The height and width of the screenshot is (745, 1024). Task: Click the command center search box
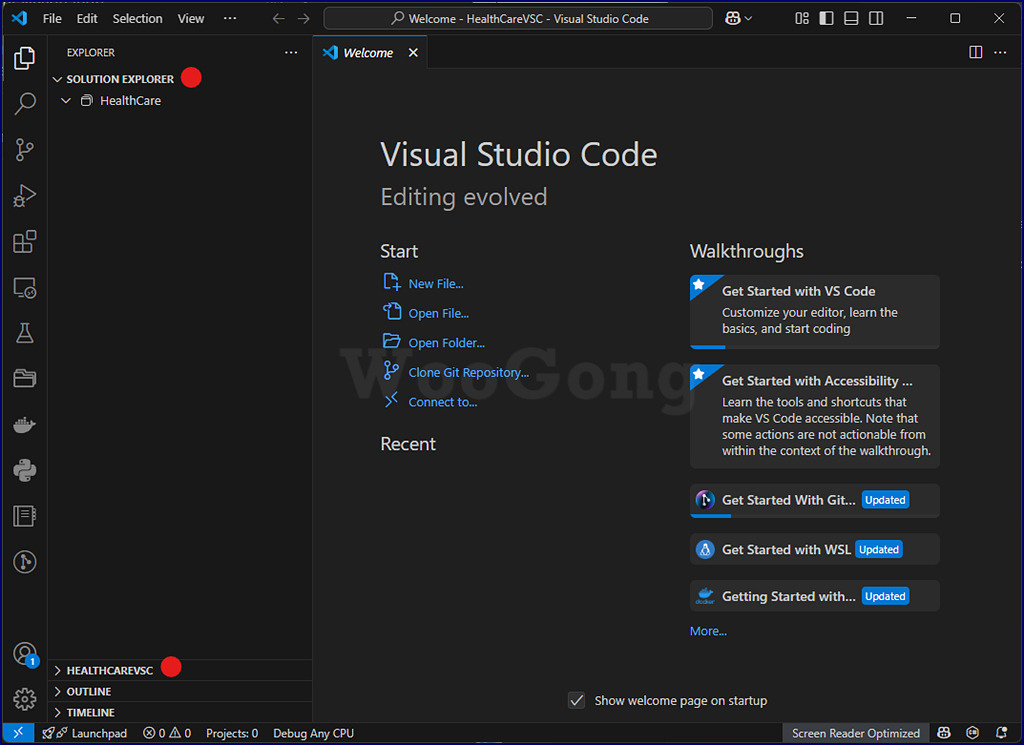coord(518,18)
